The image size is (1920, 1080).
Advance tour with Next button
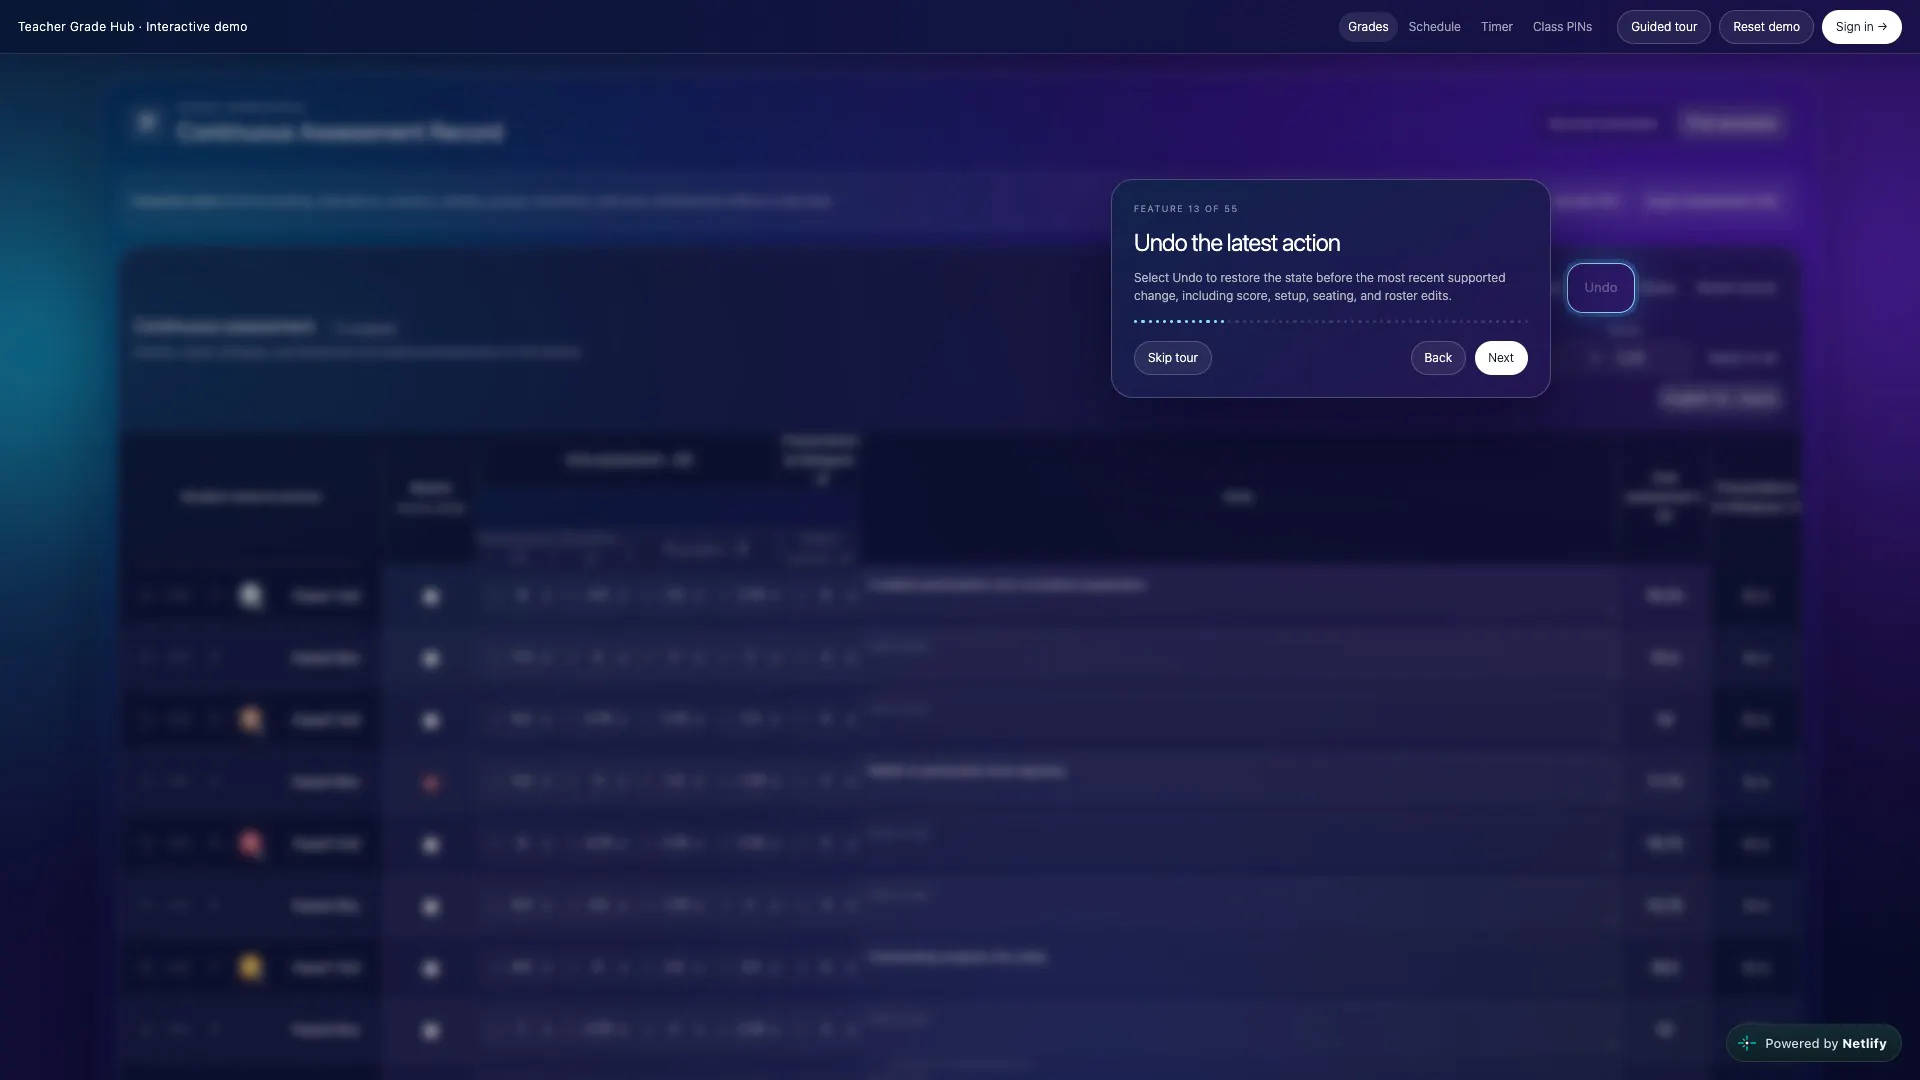click(x=1501, y=358)
